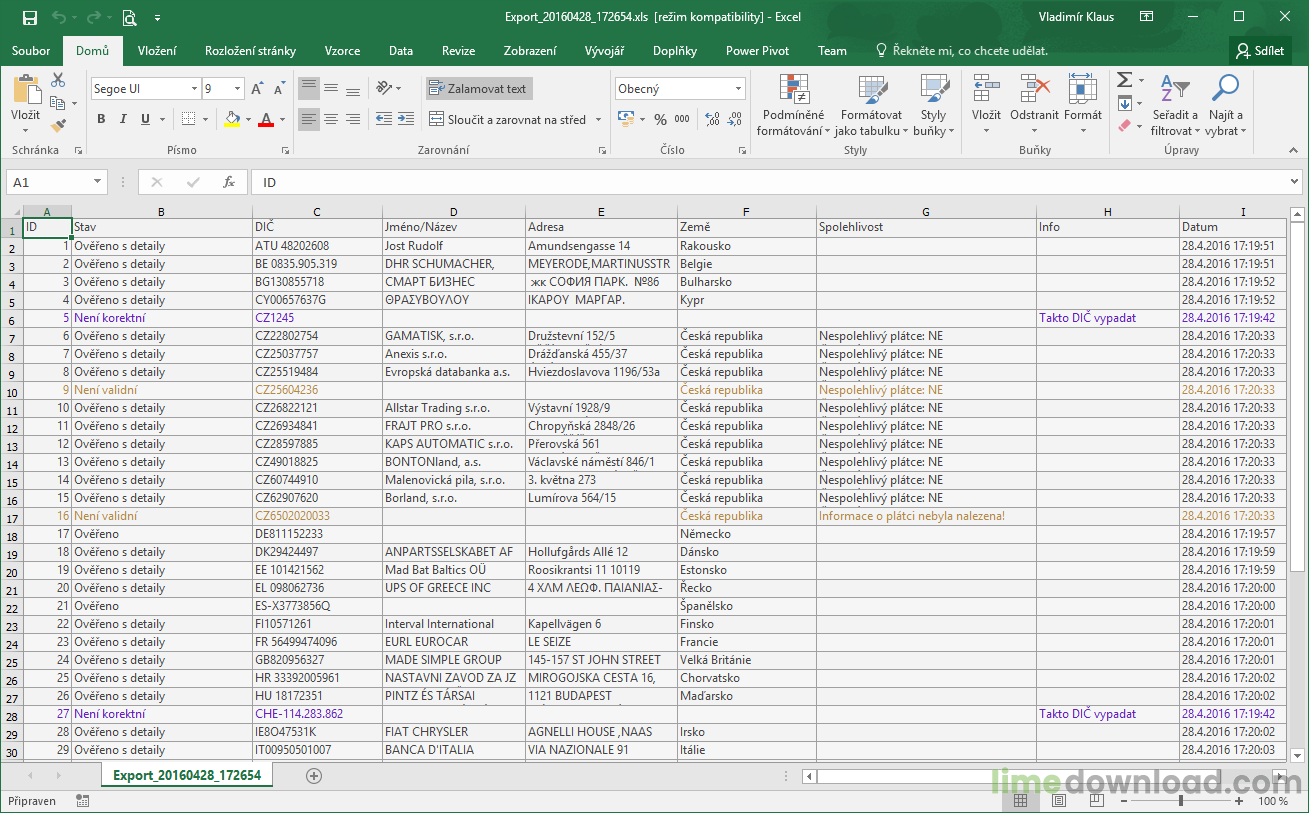
Task: Click the Save icon in quick access toolbar
Action: 29,17
